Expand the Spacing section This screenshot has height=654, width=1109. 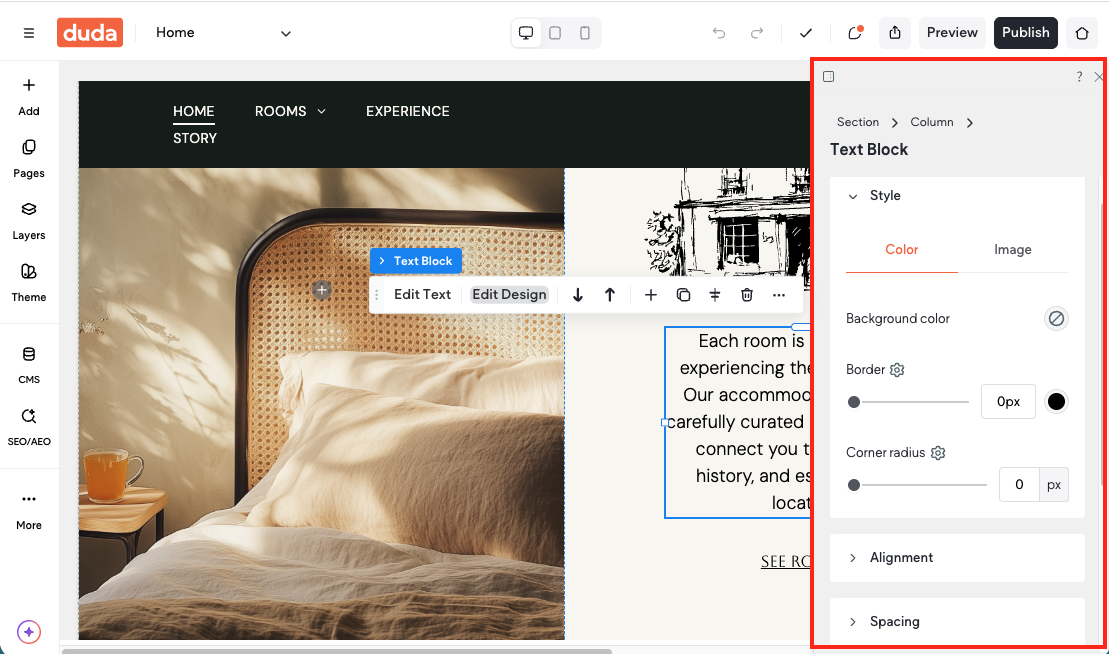click(x=894, y=622)
